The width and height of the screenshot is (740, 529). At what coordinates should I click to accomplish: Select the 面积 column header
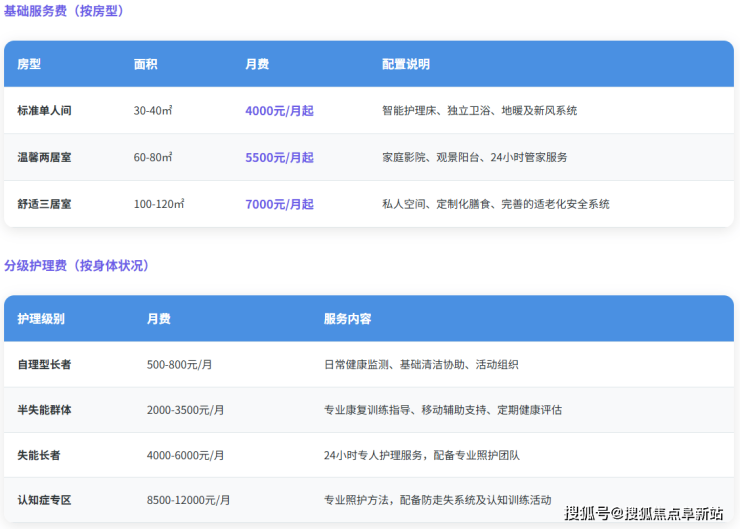(x=146, y=64)
